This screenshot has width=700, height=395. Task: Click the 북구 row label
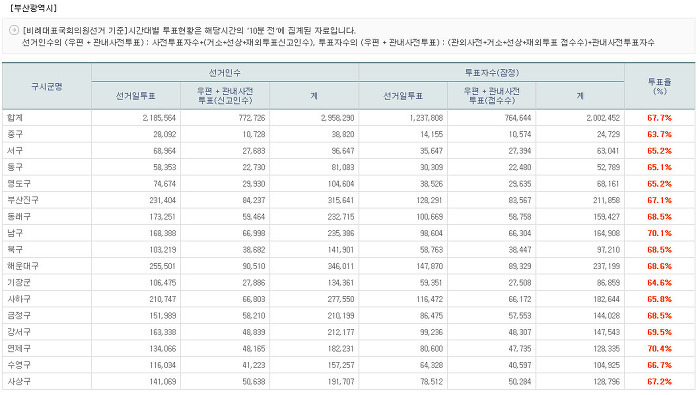pyautogui.click(x=15, y=249)
